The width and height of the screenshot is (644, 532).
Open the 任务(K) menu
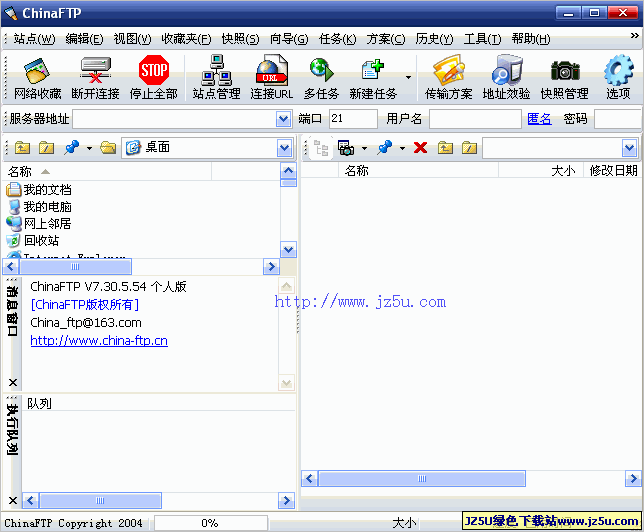[337, 39]
